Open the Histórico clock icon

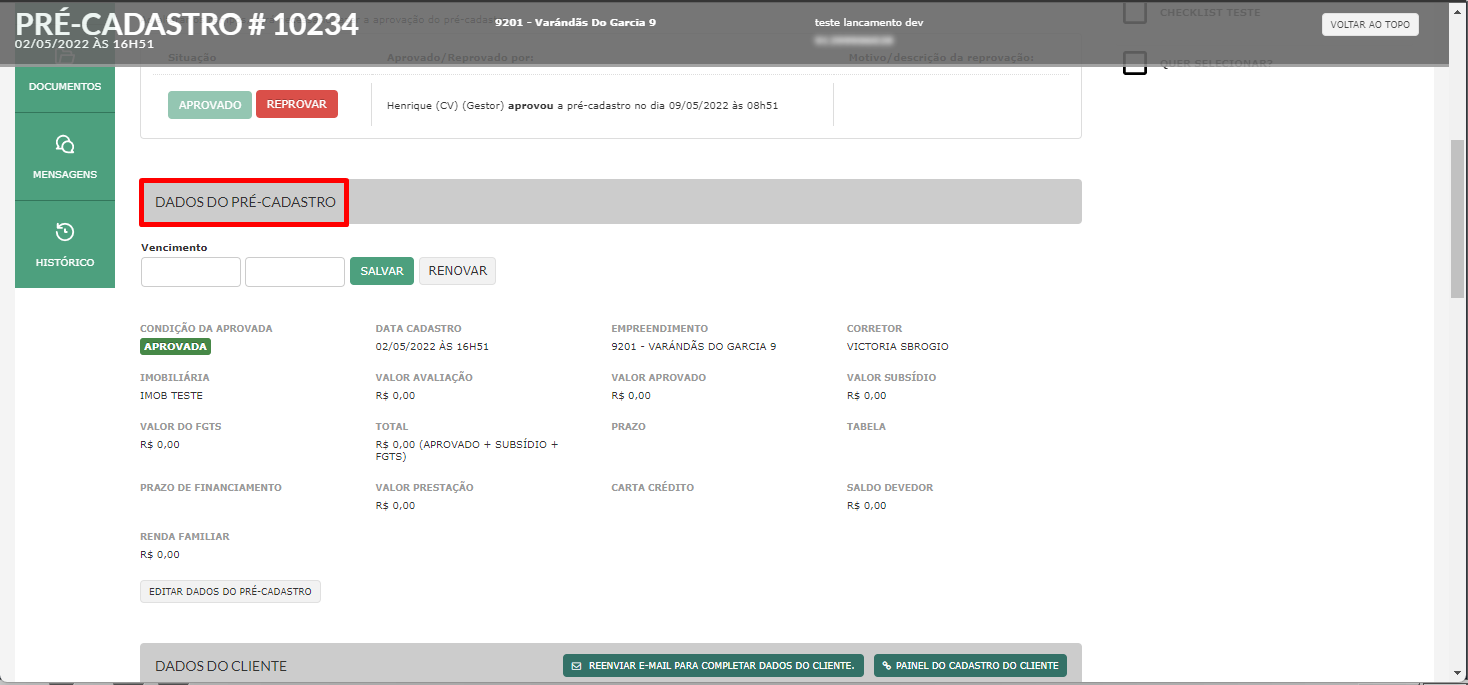click(x=65, y=233)
